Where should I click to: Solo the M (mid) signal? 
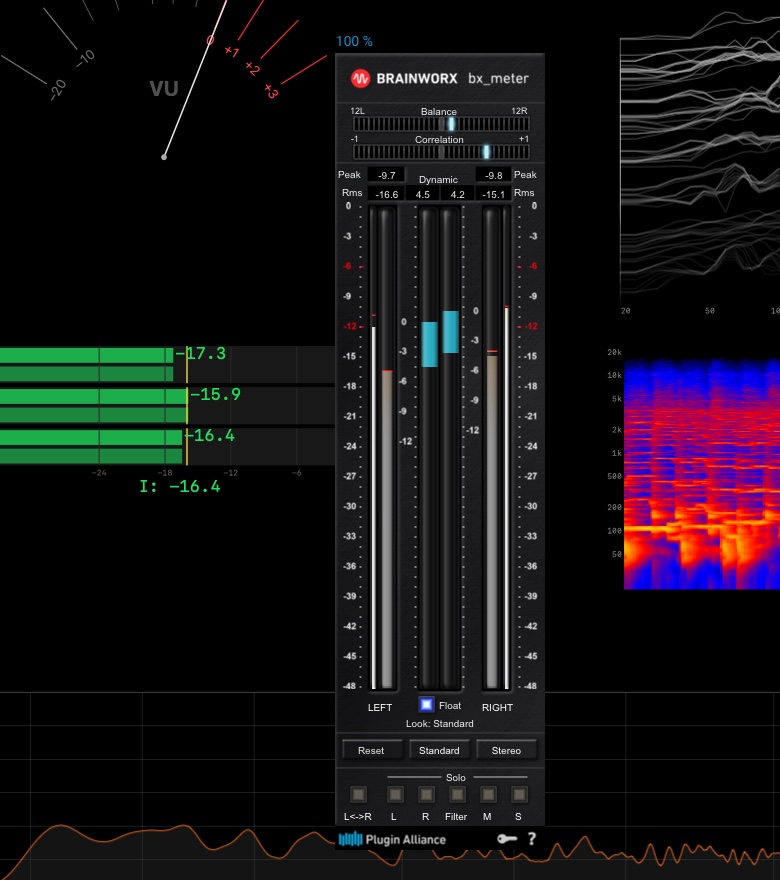[x=488, y=794]
